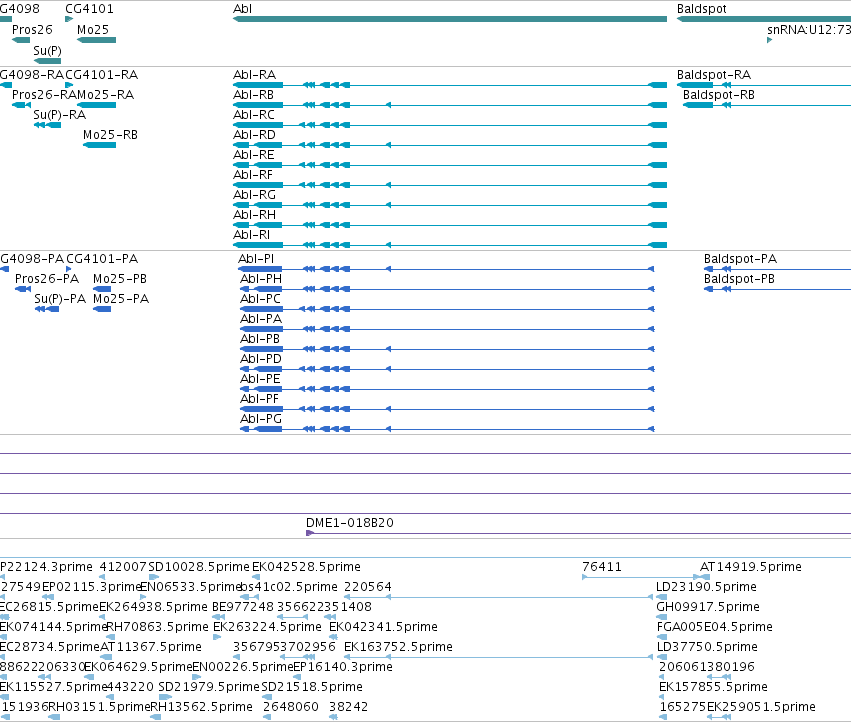This screenshot has height=722, width=851.
Task: Click the DME1-018B20 feature label
Action: [x=350, y=522]
